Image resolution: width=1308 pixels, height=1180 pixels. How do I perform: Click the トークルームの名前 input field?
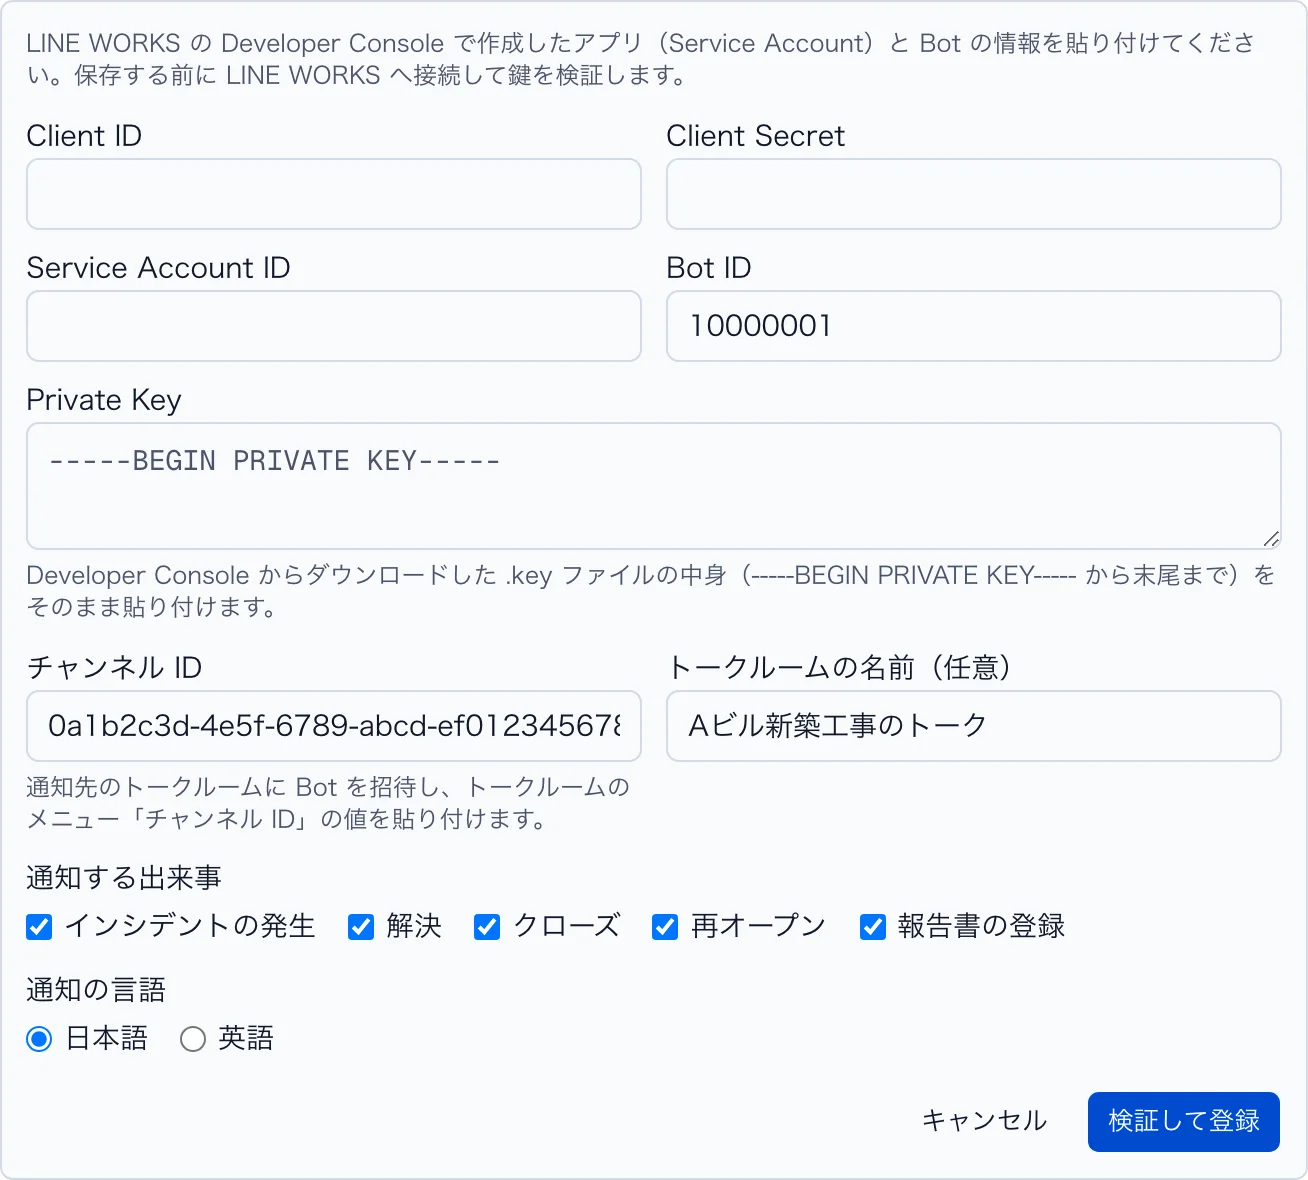tap(973, 726)
